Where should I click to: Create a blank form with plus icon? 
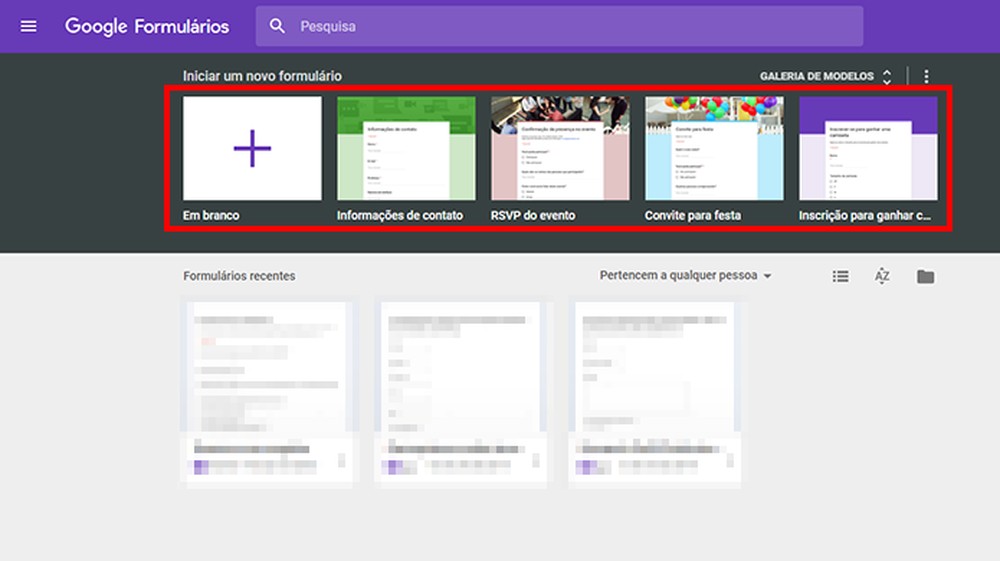(252, 148)
